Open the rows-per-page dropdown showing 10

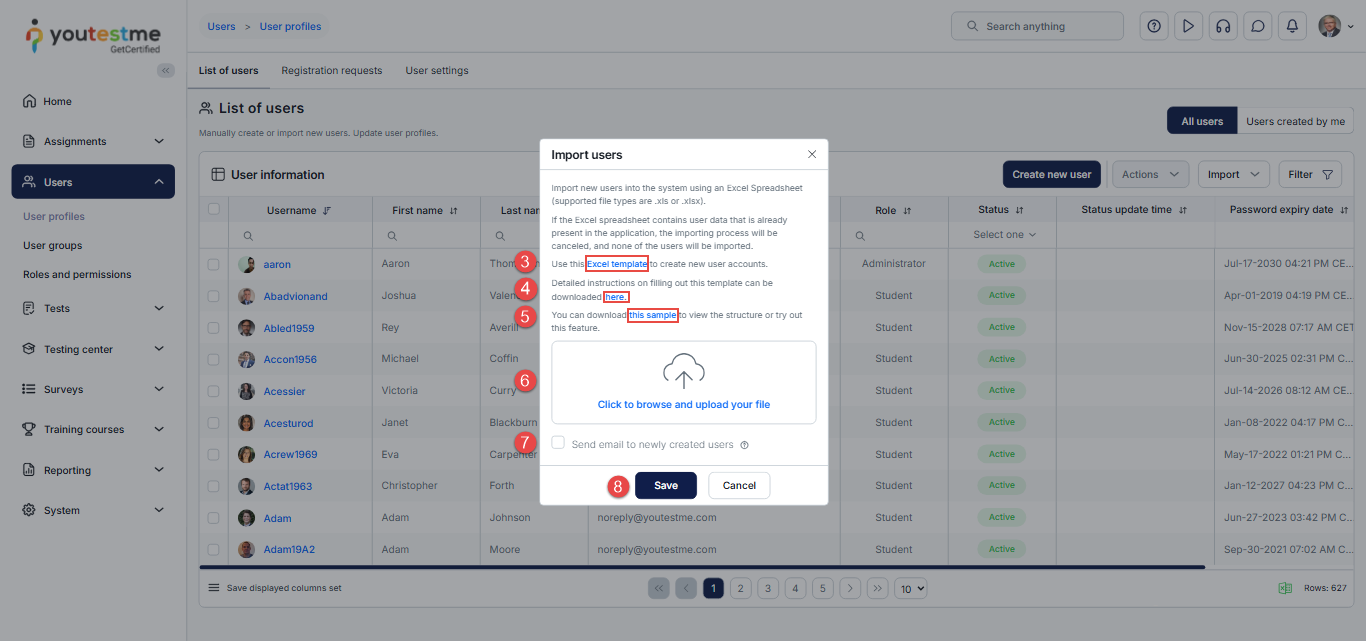click(911, 588)
